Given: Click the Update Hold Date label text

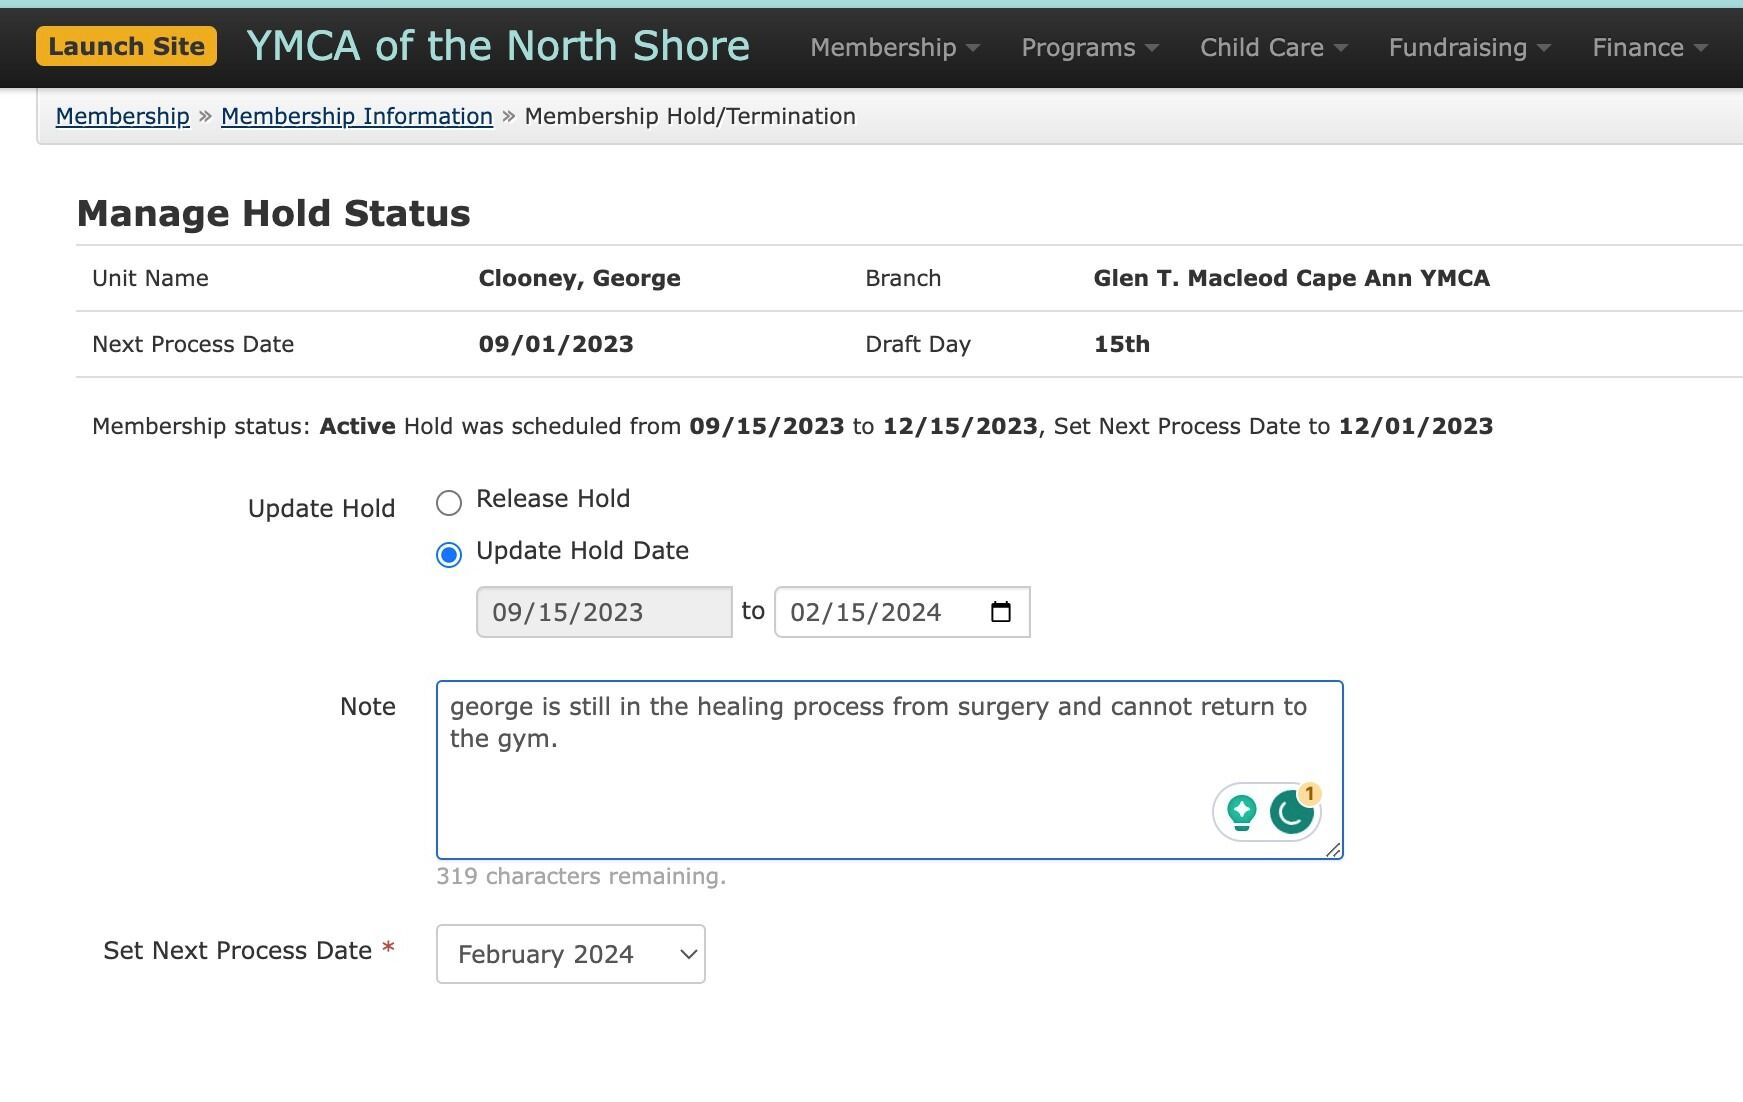Looking at the screenshot, I should click(582, 550).
